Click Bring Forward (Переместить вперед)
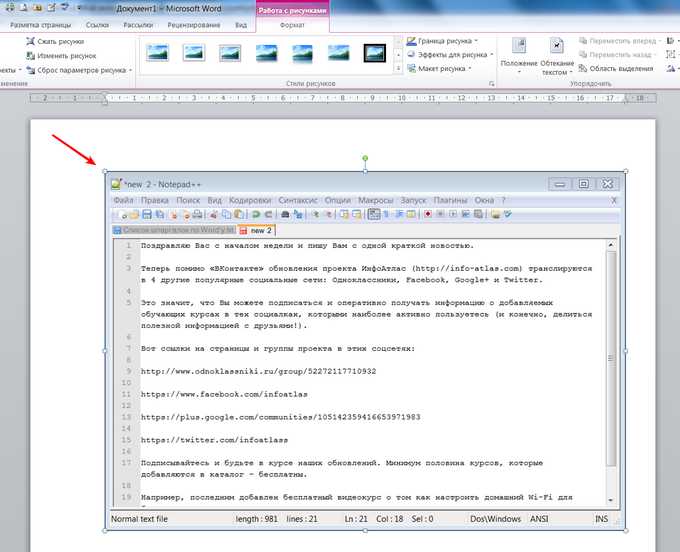Viewport: 680px width, 552px height. point(619,41)
